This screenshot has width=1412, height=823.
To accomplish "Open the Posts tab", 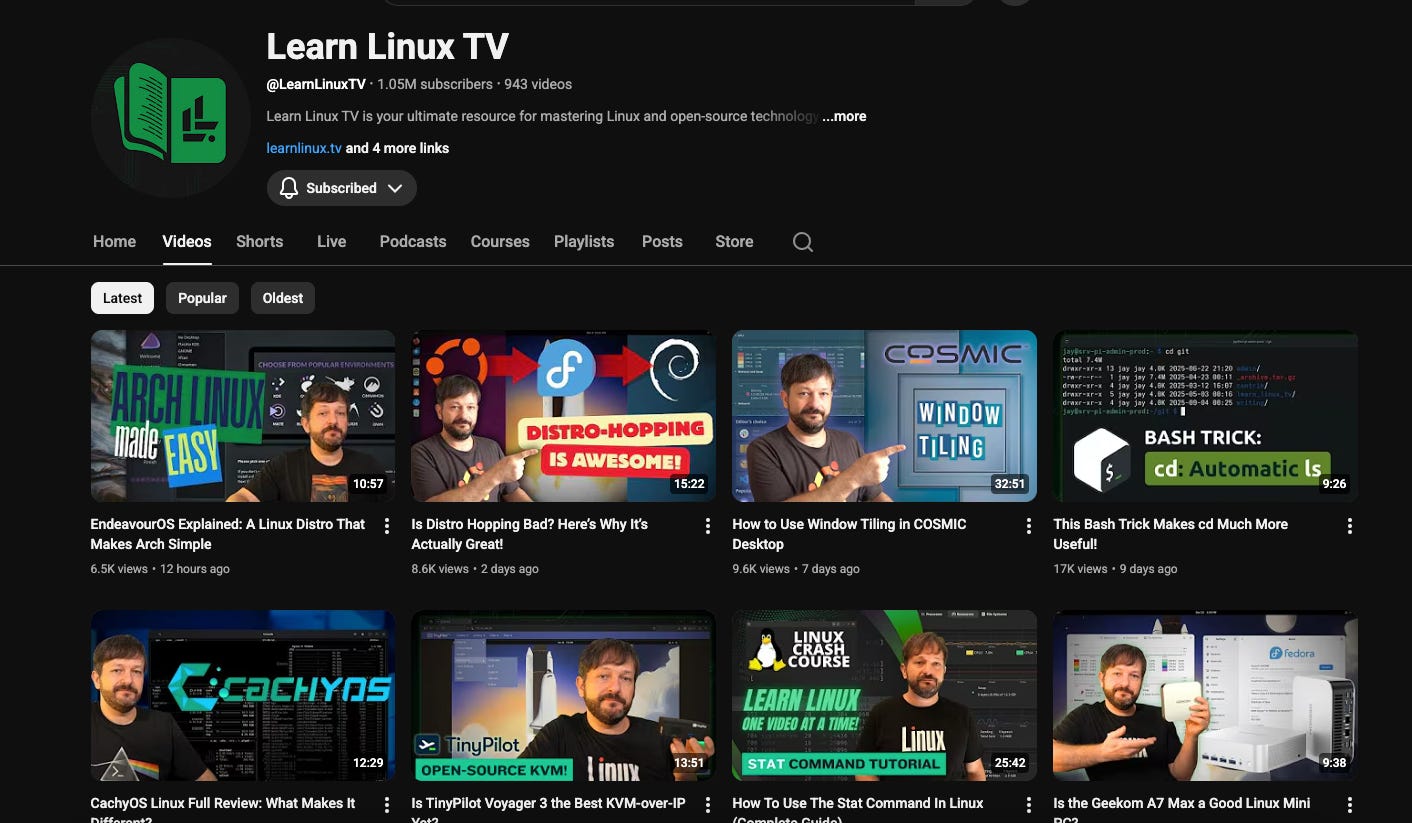I will click(662, 242).
